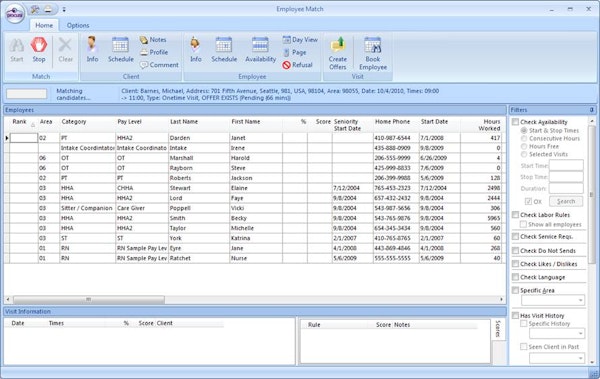Sort by Last Name column header
The image size is (600, 379).
coord(198,124)
